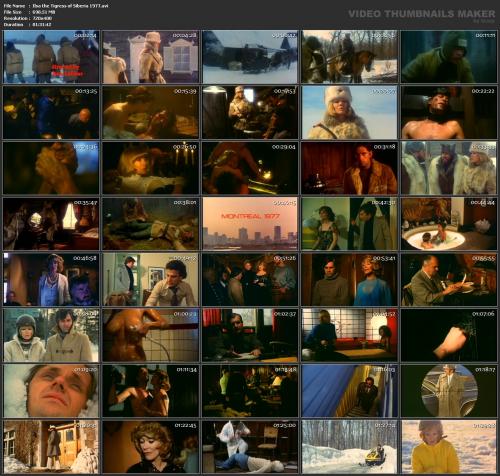Click the File Size line in the header
This screenshot has width=500, height=476.
[x=29, y=12]
